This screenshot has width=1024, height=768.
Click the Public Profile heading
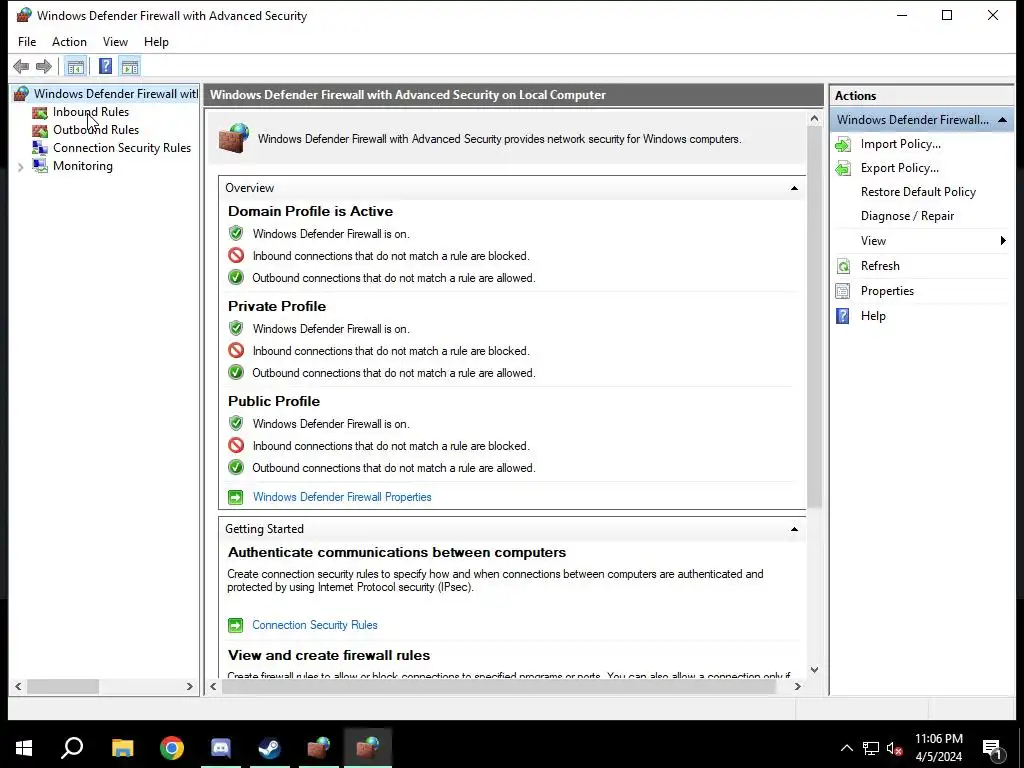click(x=274, y=402)
